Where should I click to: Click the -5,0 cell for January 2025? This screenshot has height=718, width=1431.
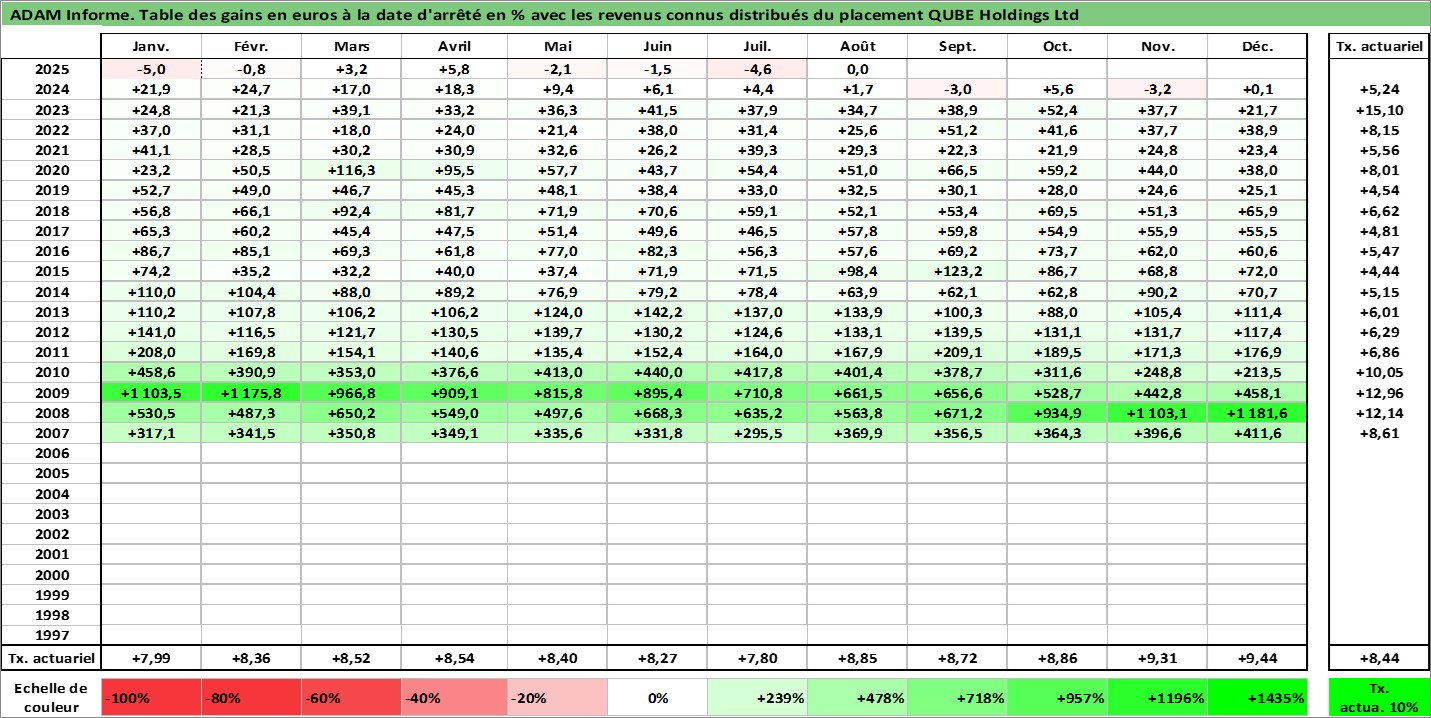click(x=152, y=69)
